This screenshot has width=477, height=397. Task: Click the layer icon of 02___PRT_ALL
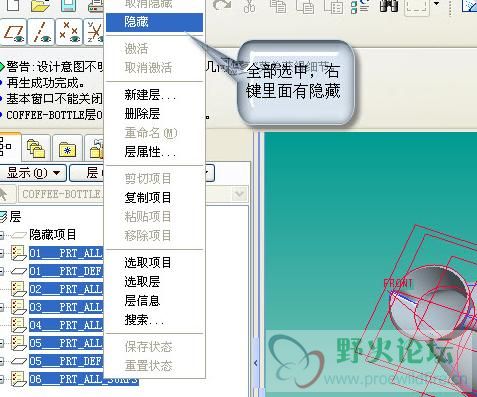coord(19,289)
